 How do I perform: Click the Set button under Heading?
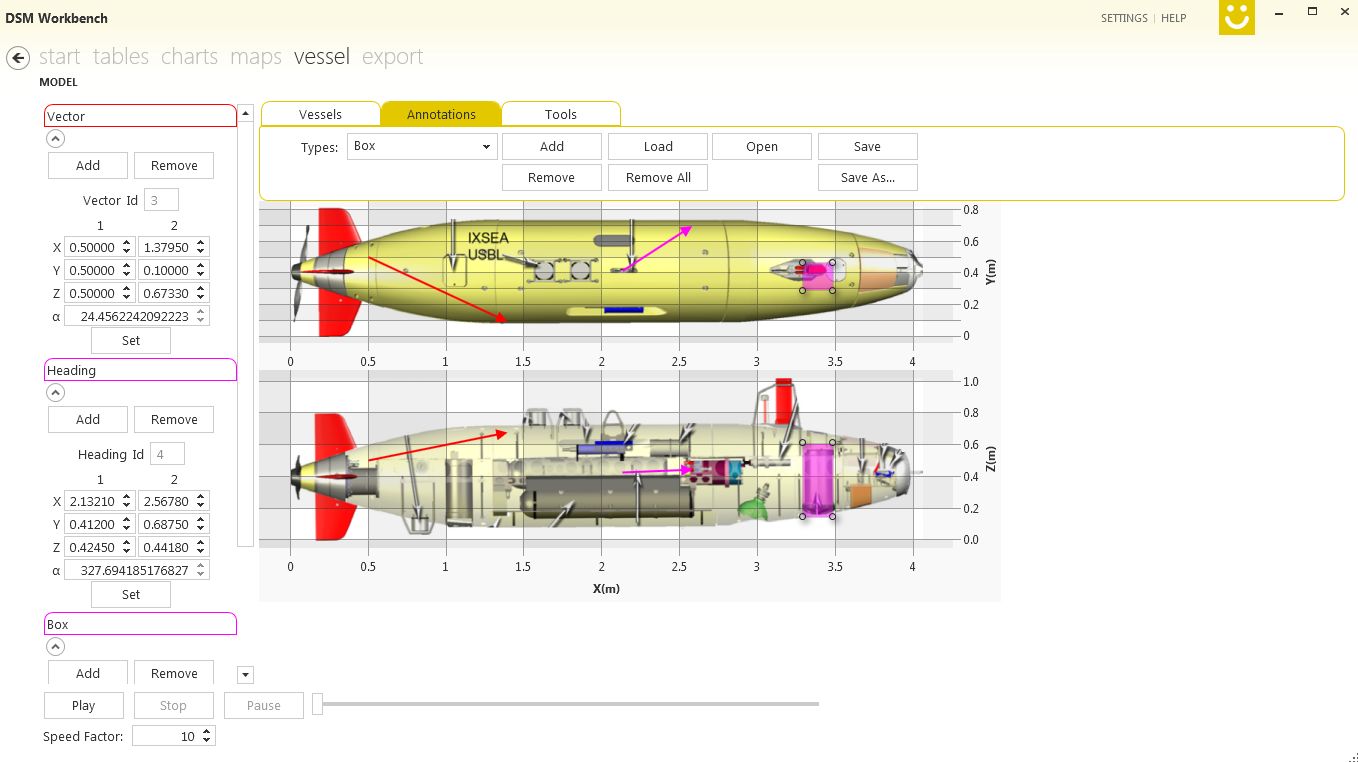[131, 594]
